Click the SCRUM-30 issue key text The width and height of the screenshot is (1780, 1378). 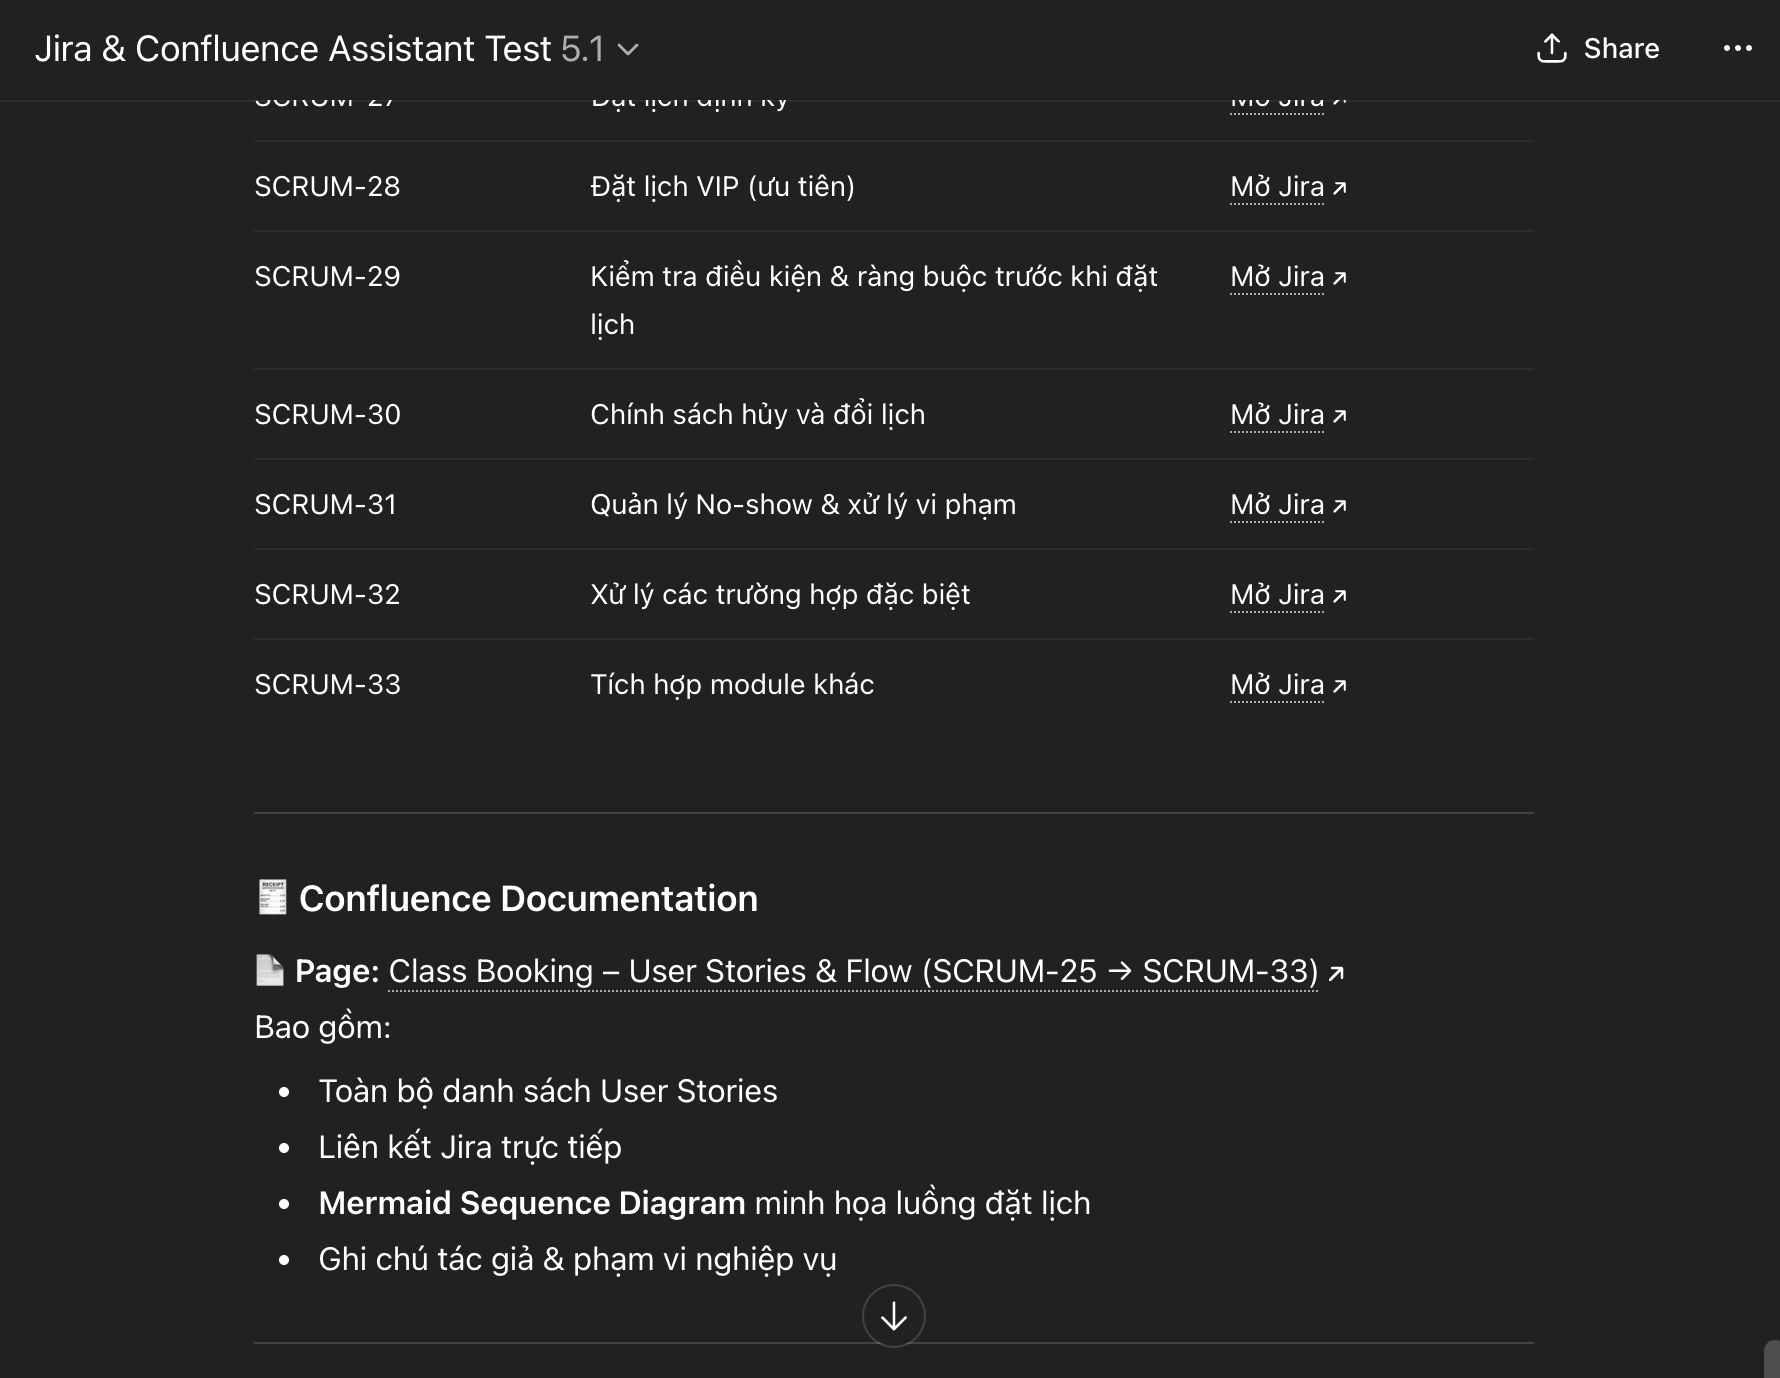point(327,415)
